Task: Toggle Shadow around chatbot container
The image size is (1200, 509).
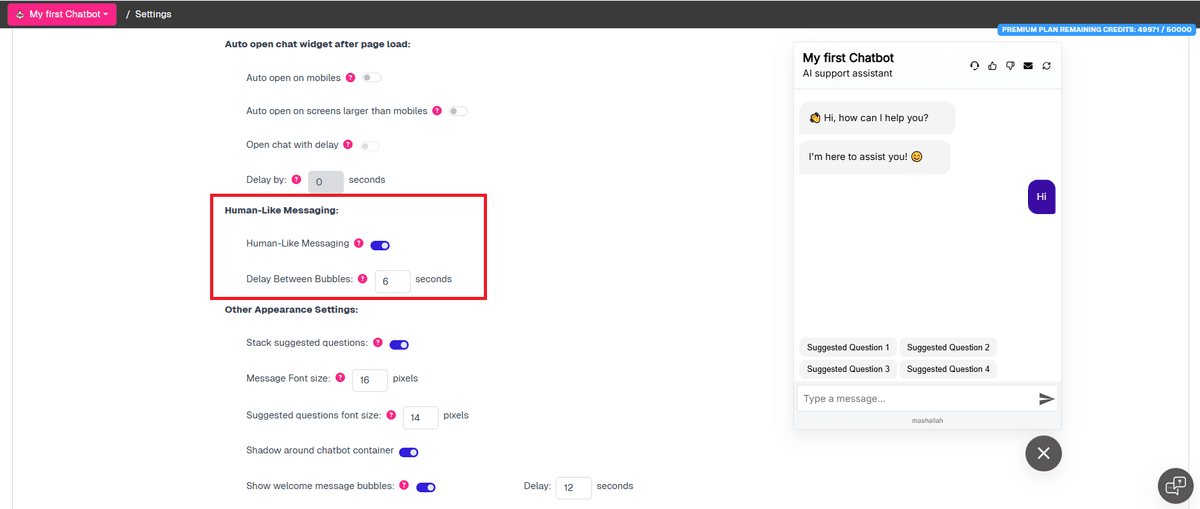Action: point(408,452)
